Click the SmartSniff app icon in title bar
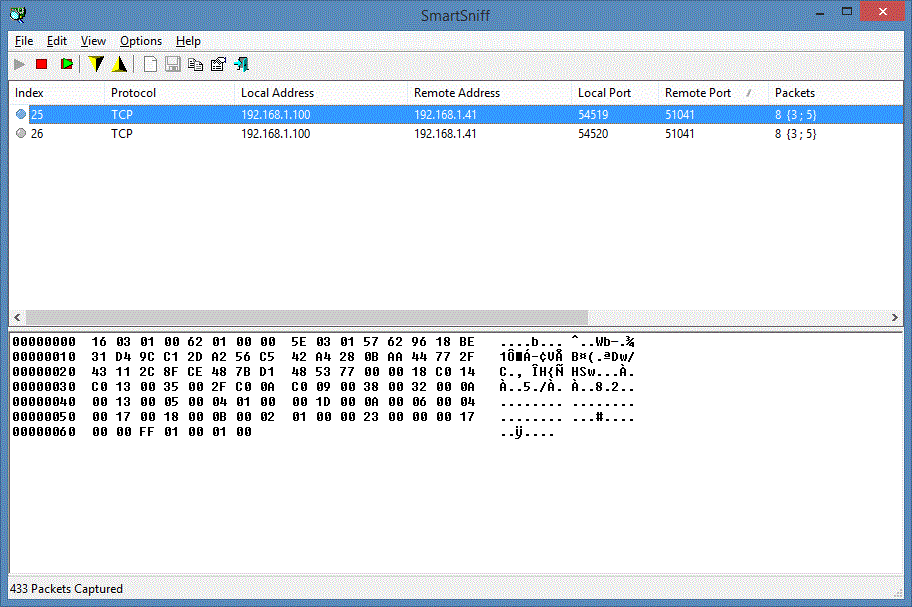Screen dimensions: 912x607 [18, 15]
